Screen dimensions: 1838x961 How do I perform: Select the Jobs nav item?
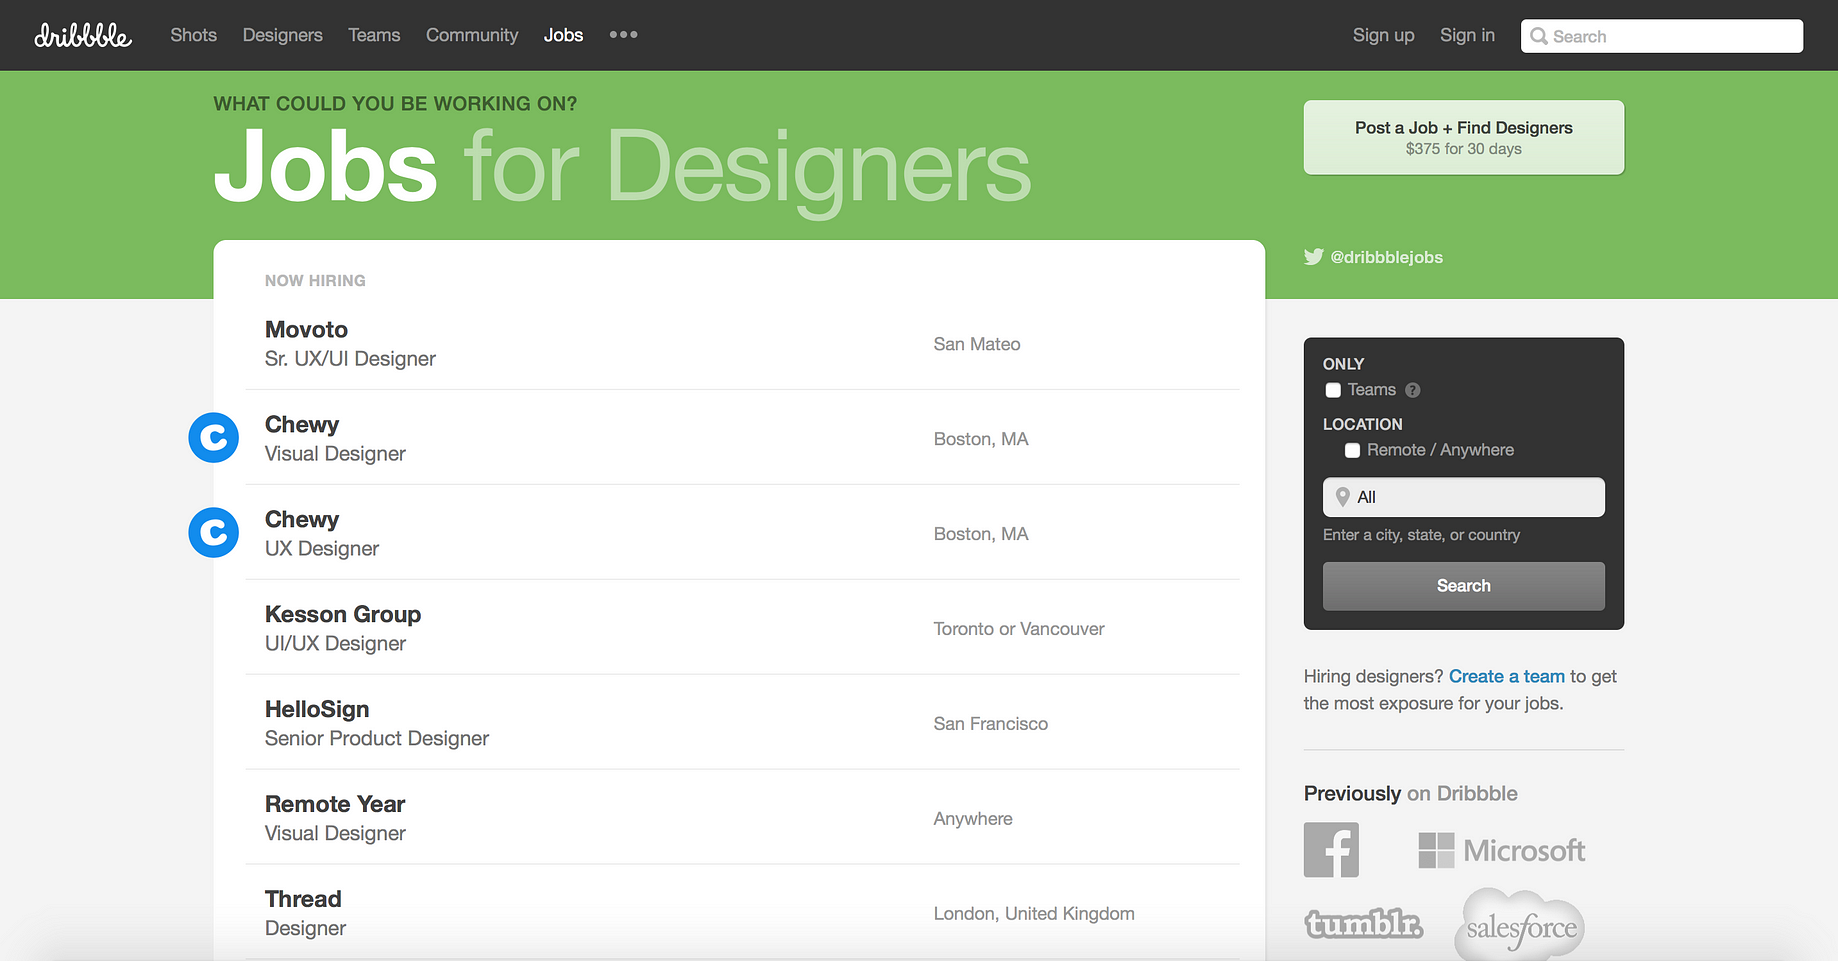tap(563, 35)
